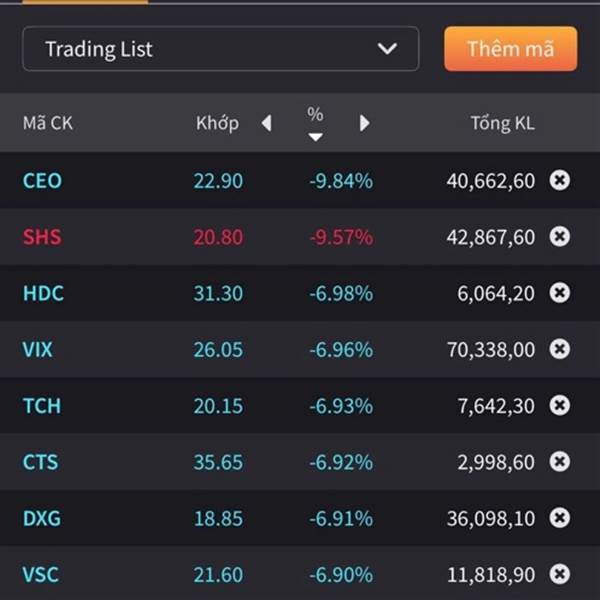Image resolution: width=600 pixels, height=600 pixels.
Task: Remove SHS using its X icon
Action: tap(560, 236)
